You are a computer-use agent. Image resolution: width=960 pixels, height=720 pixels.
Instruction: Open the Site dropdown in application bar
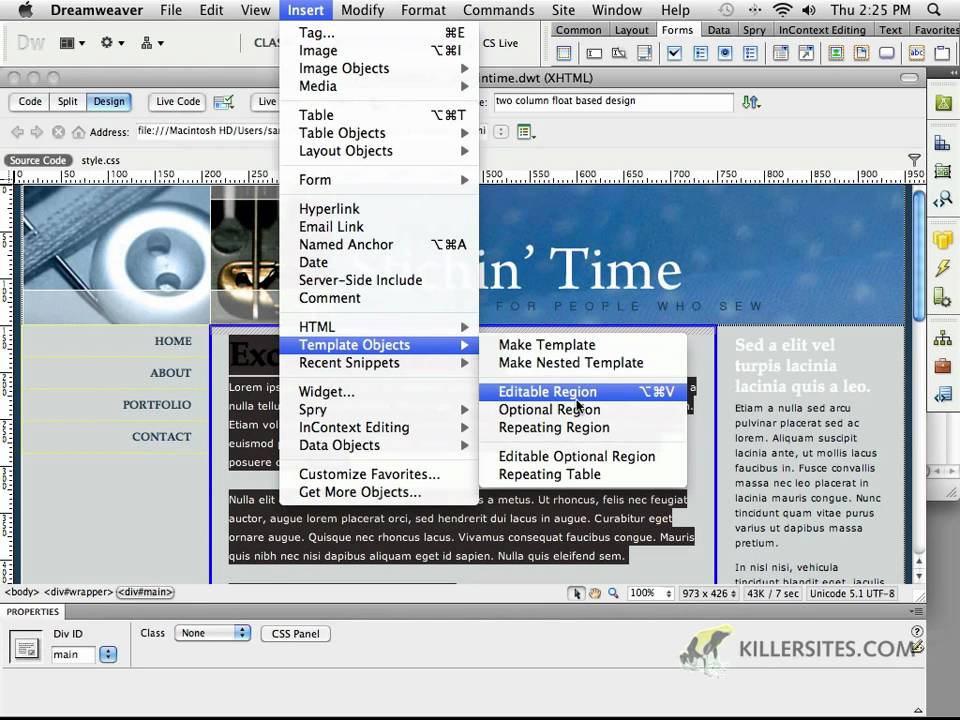point(152,43)
